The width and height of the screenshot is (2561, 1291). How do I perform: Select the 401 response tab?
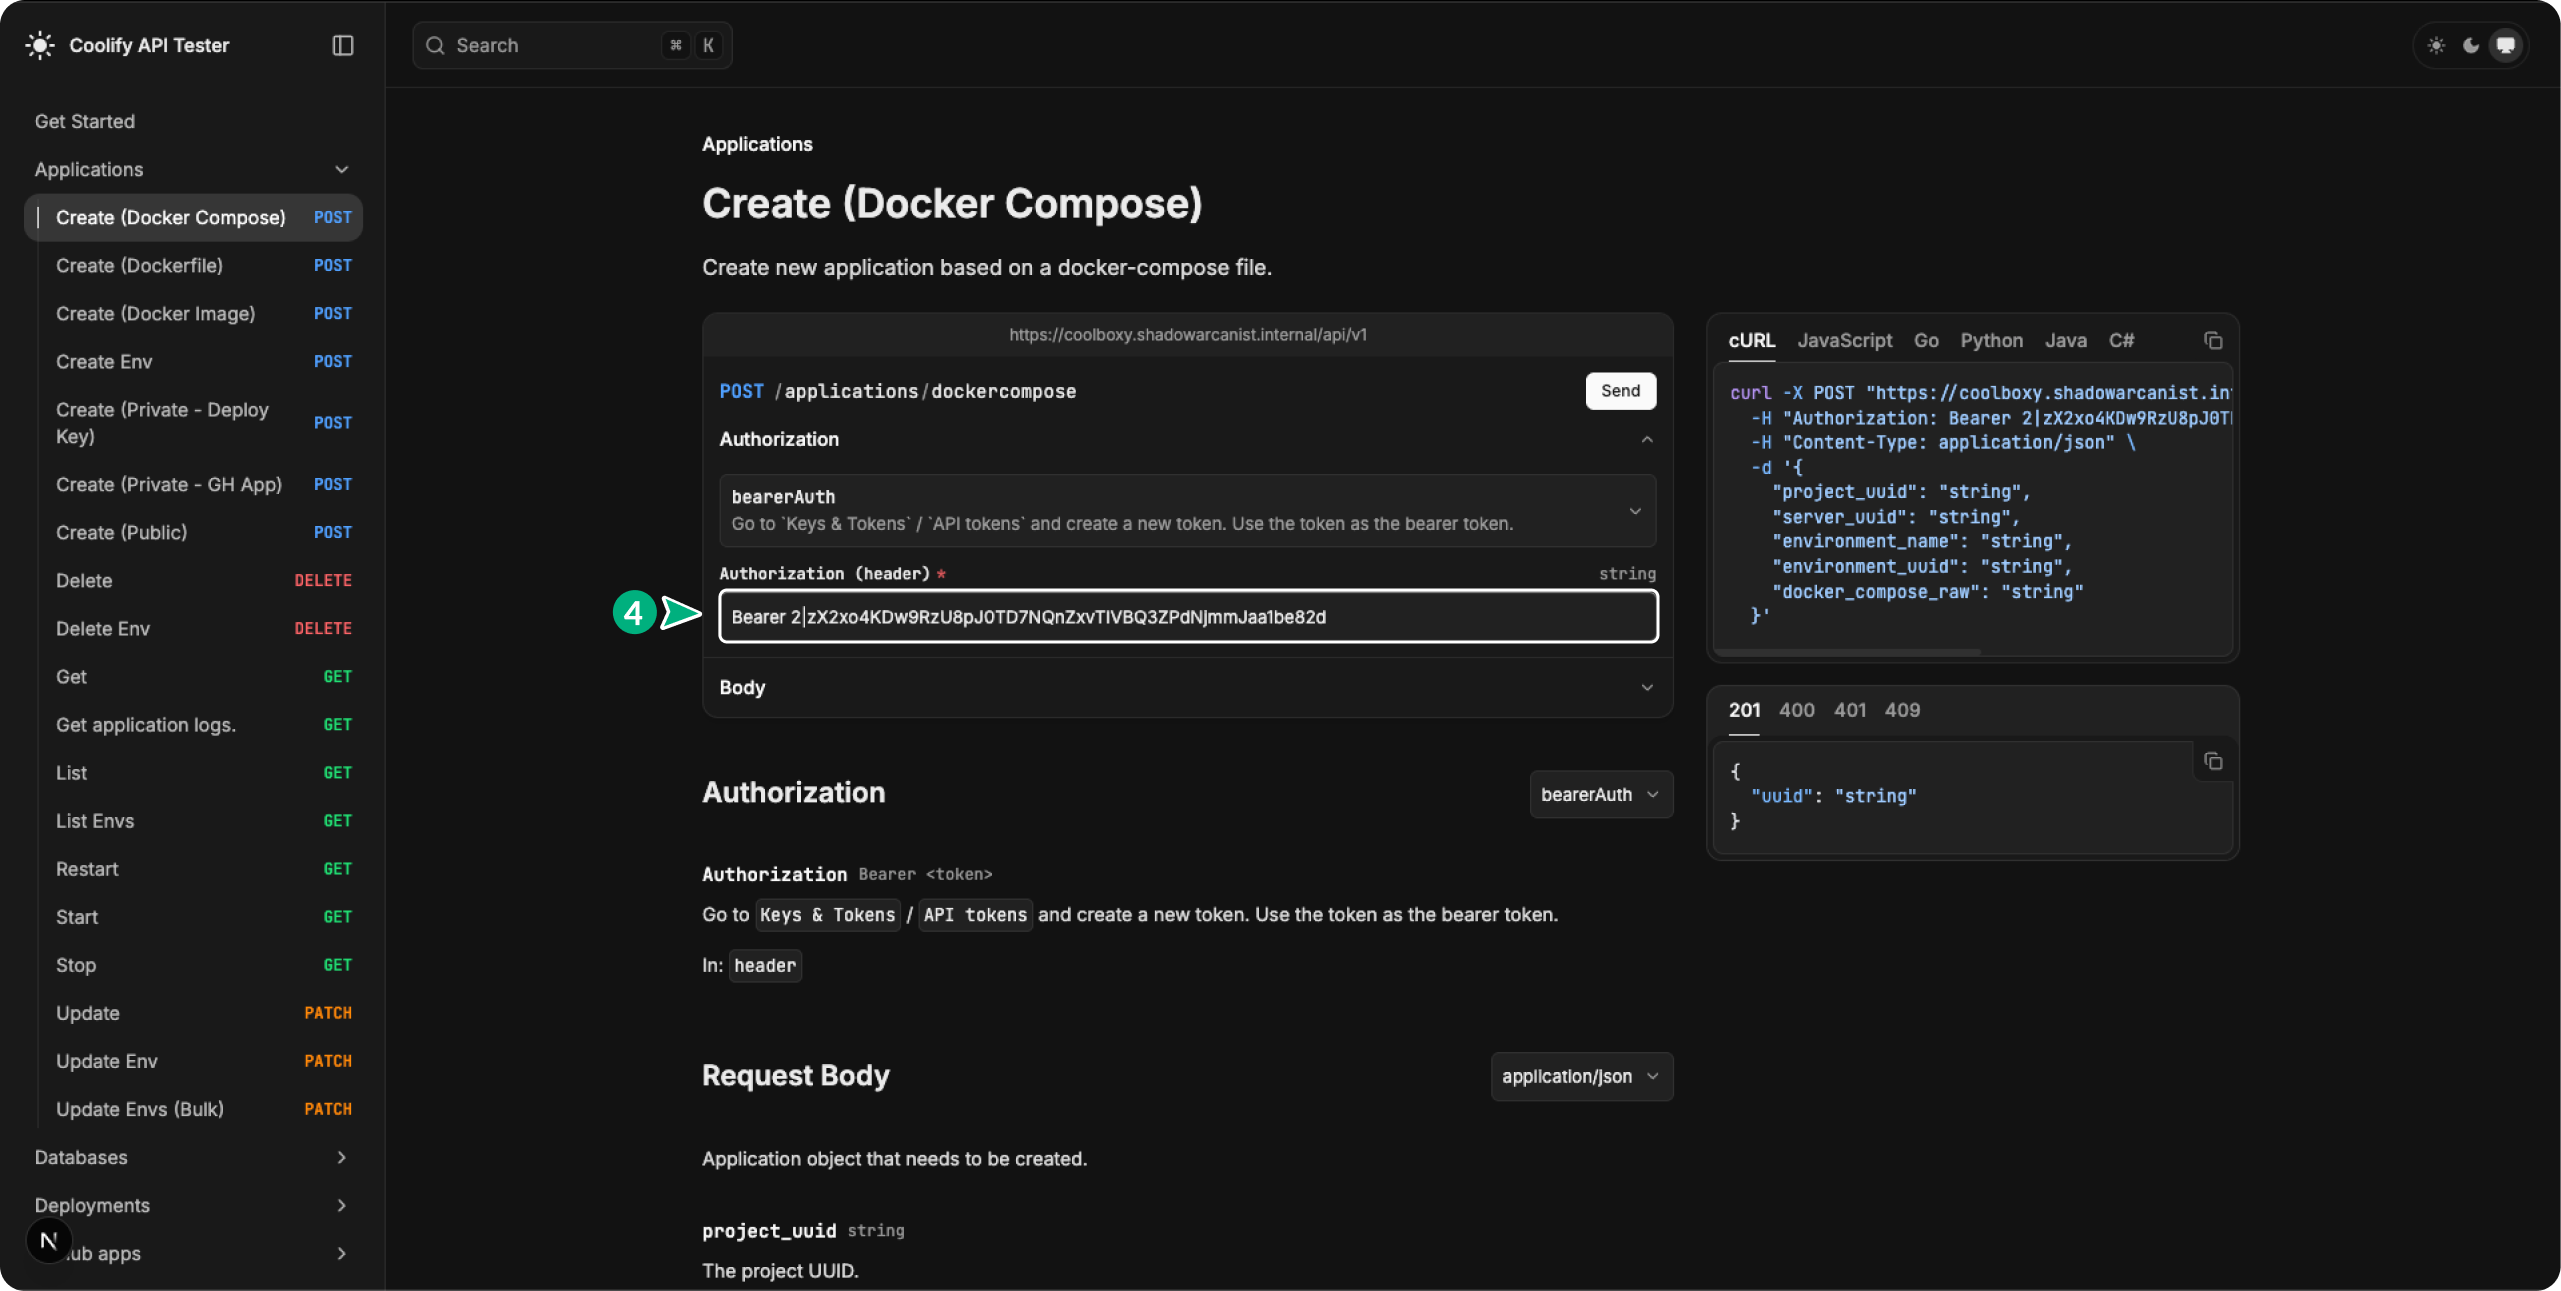click(1849, 710)
